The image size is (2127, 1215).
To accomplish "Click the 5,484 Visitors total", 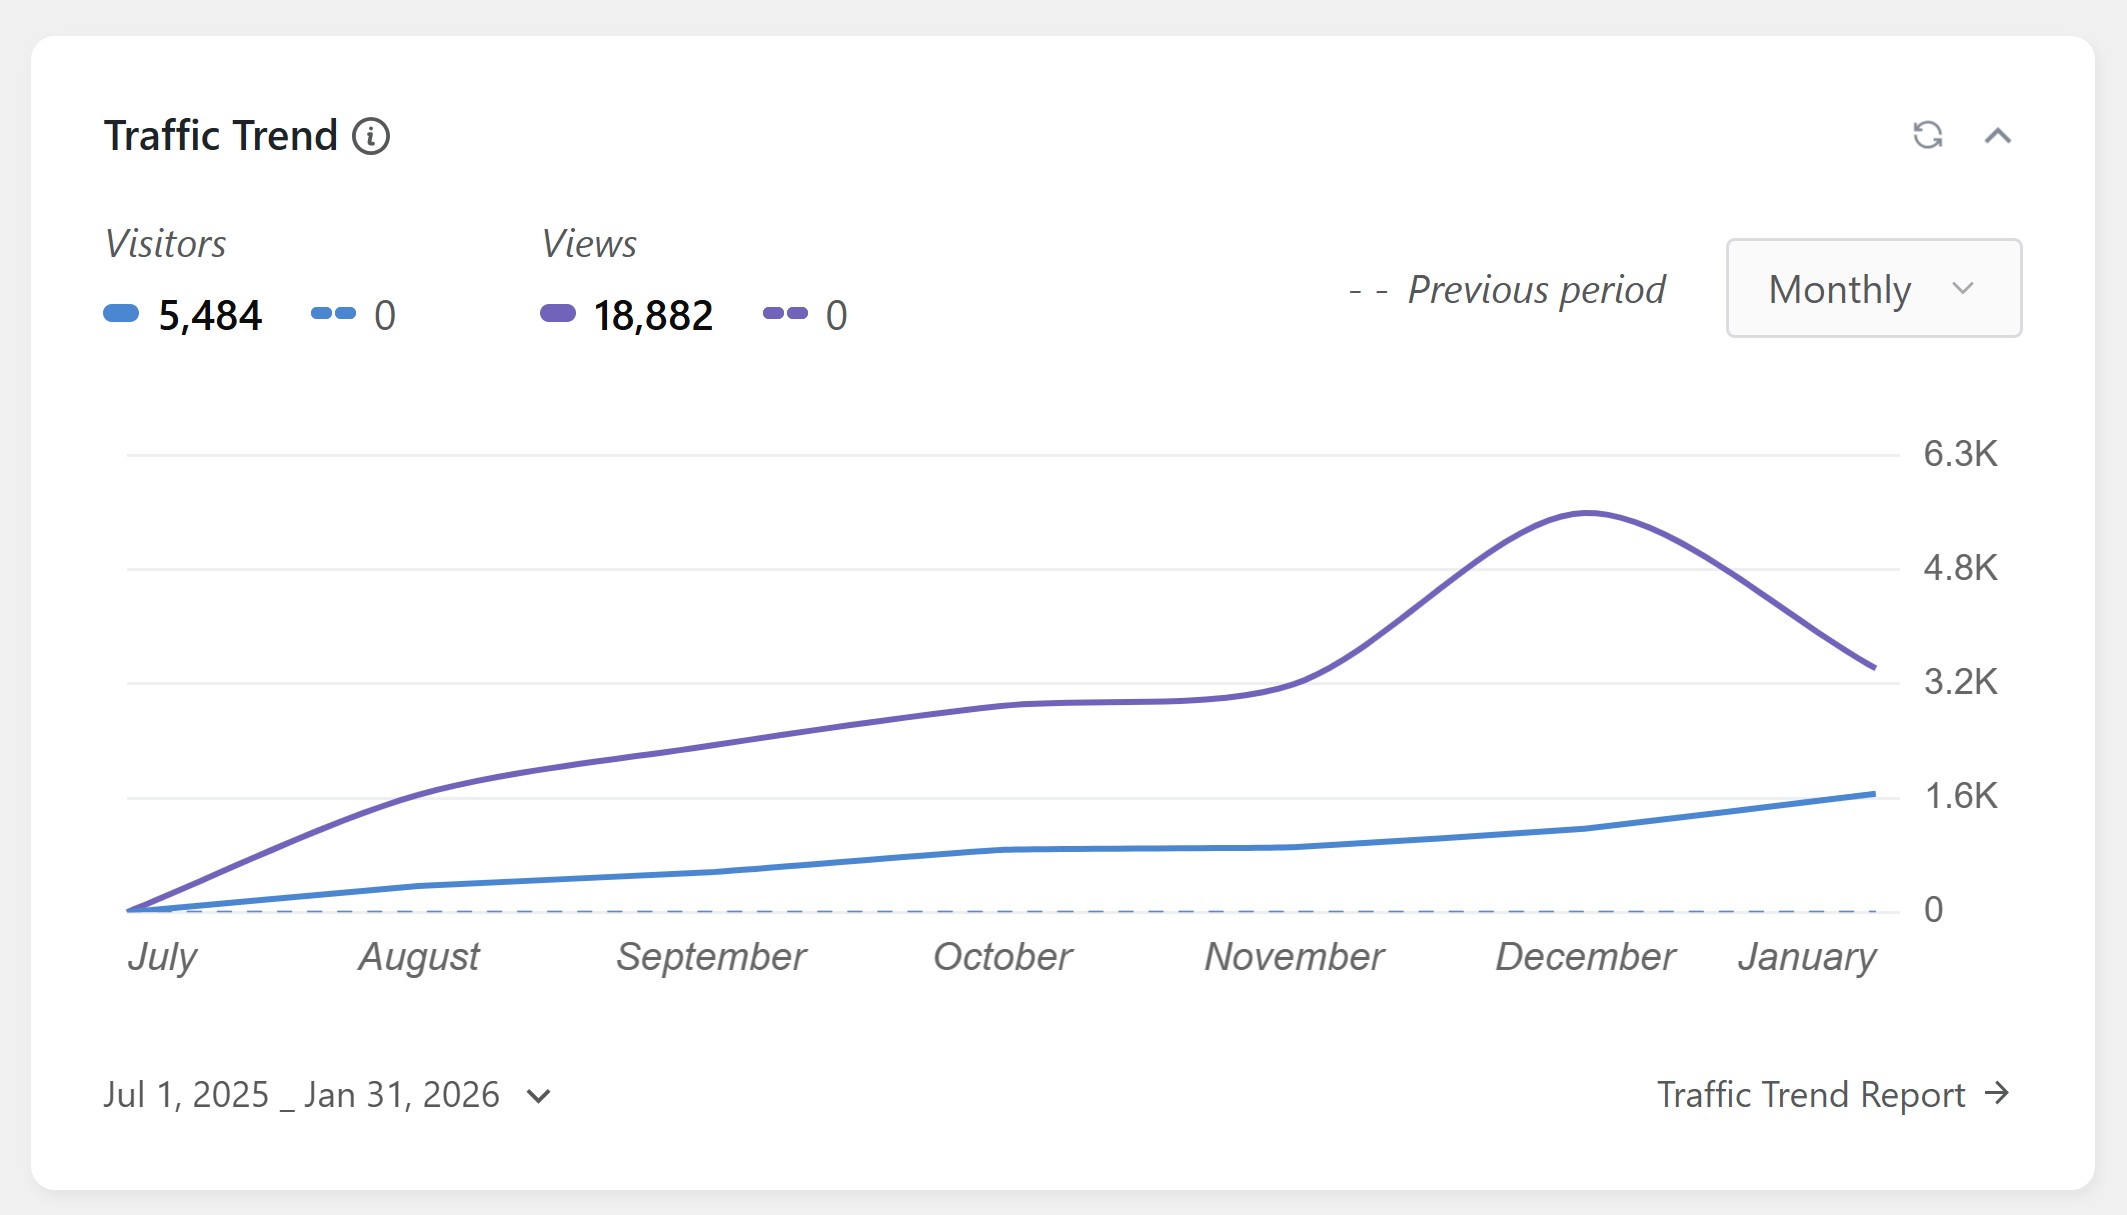I will [x=210, y=316].
